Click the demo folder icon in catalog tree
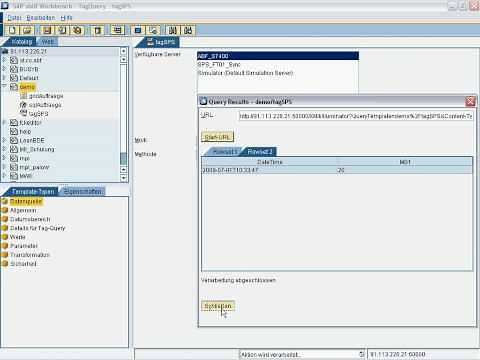The image size is (480, 360). (14, 87)
